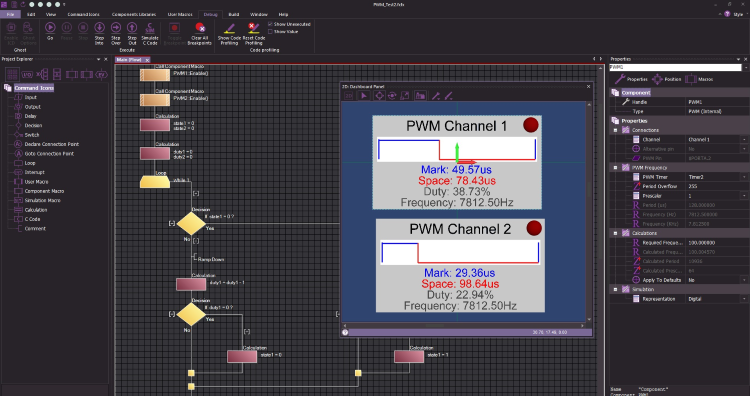
Task: Click the Step Into debug icon
Action: (x=99, y=33)
